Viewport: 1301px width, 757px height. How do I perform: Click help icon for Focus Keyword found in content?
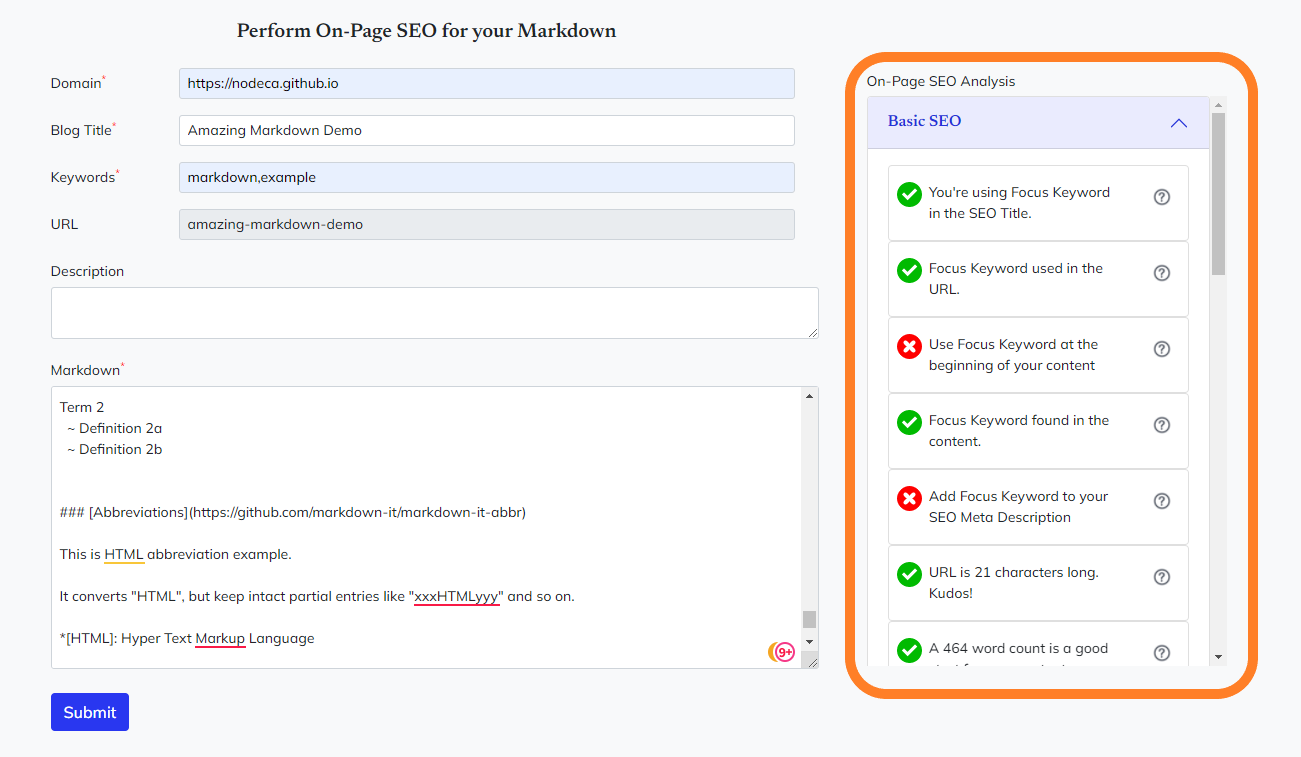click(1161, 425)
